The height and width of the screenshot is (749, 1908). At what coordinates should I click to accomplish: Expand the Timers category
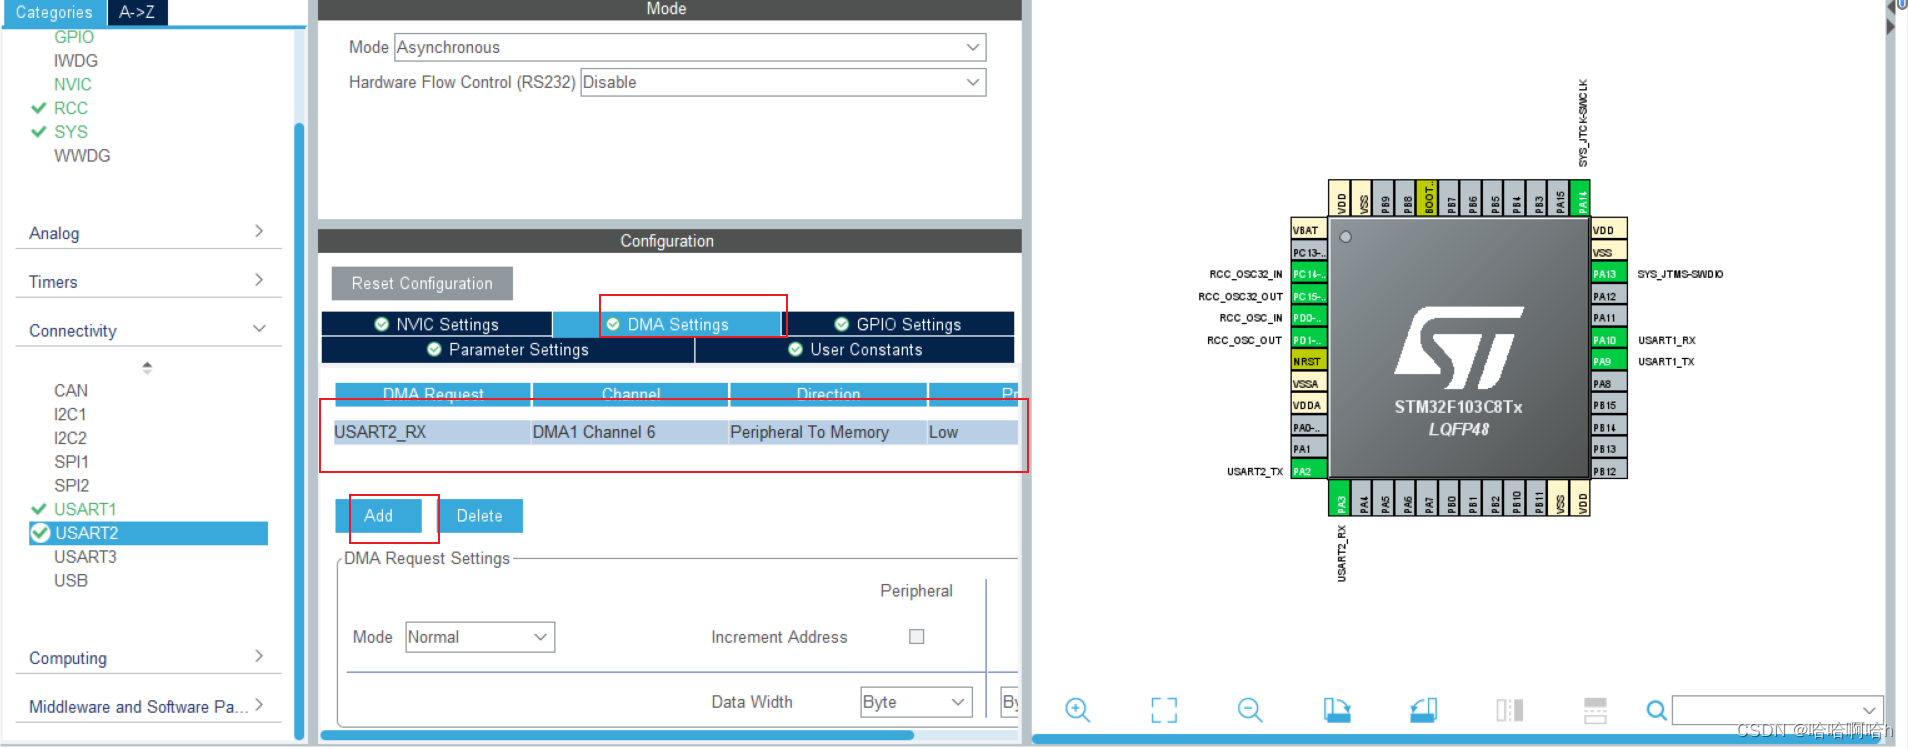[x=148, y=282]
